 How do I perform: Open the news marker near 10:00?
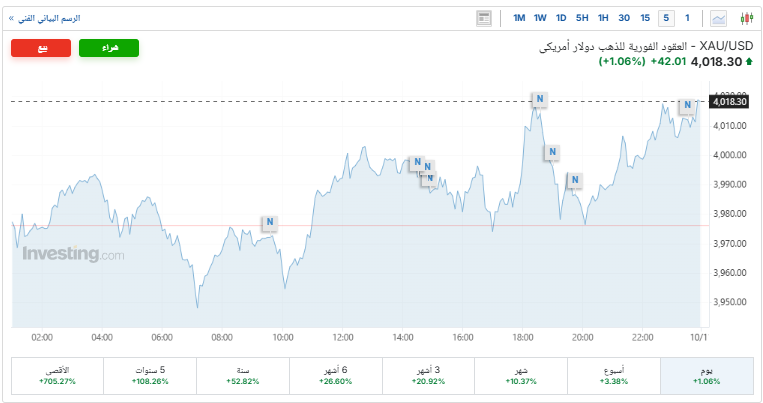coord(269,222)
